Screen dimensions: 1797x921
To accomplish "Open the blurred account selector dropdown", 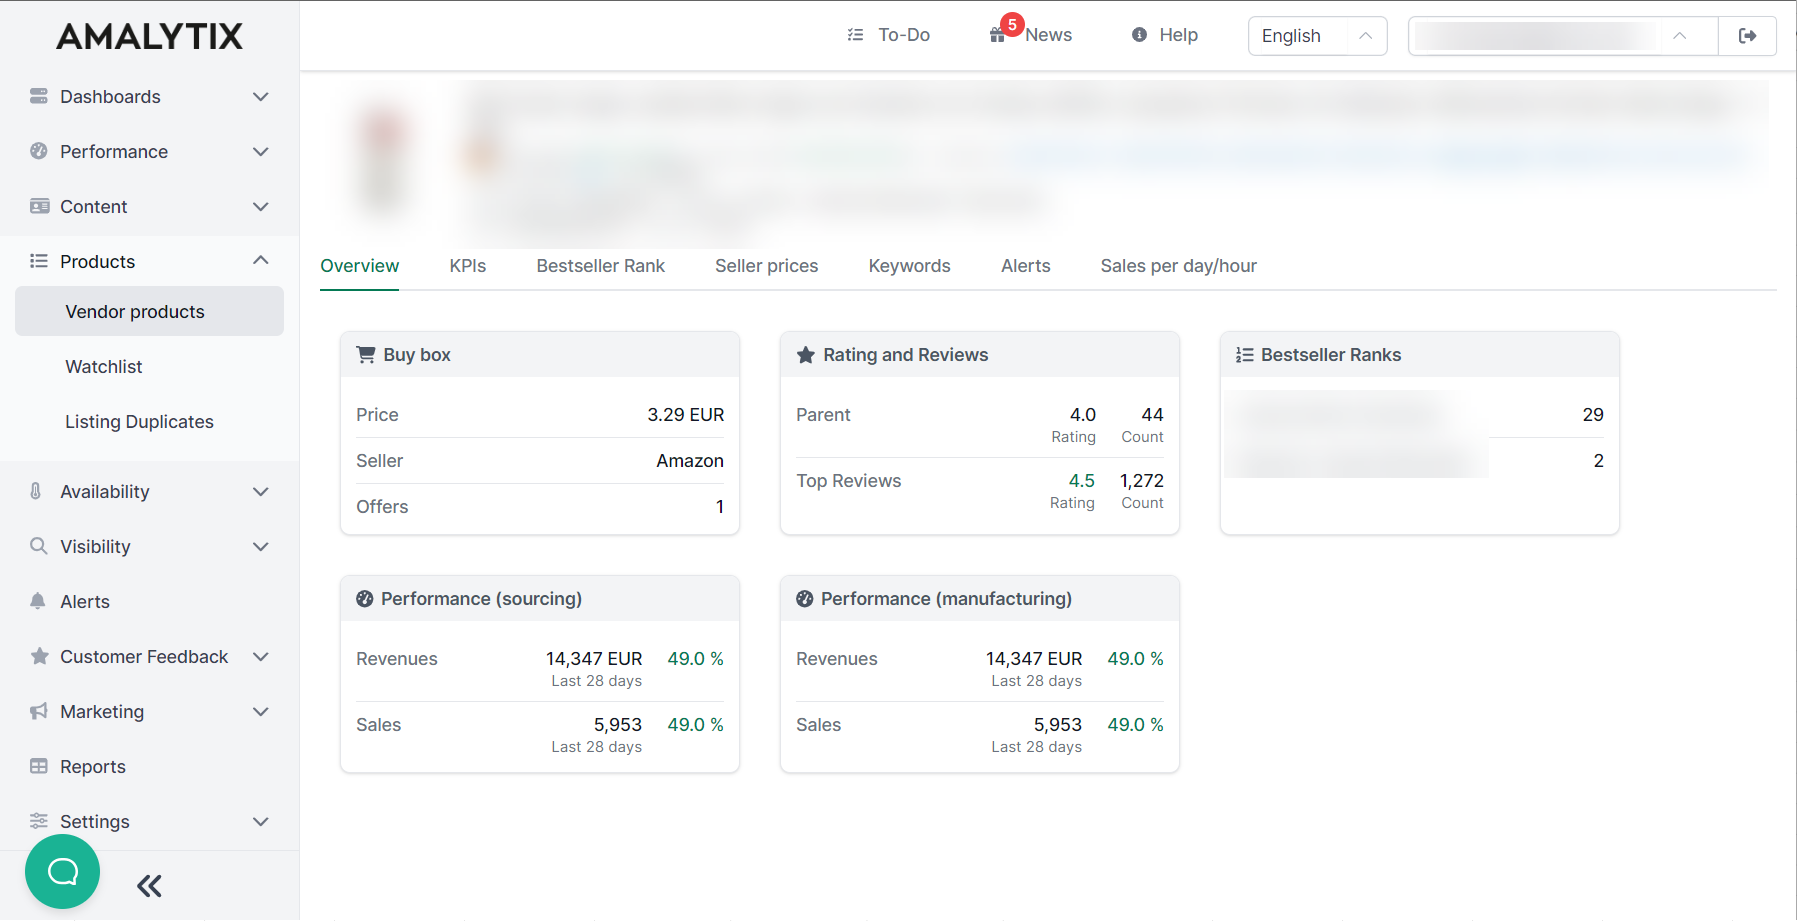I will (1563, 36).
